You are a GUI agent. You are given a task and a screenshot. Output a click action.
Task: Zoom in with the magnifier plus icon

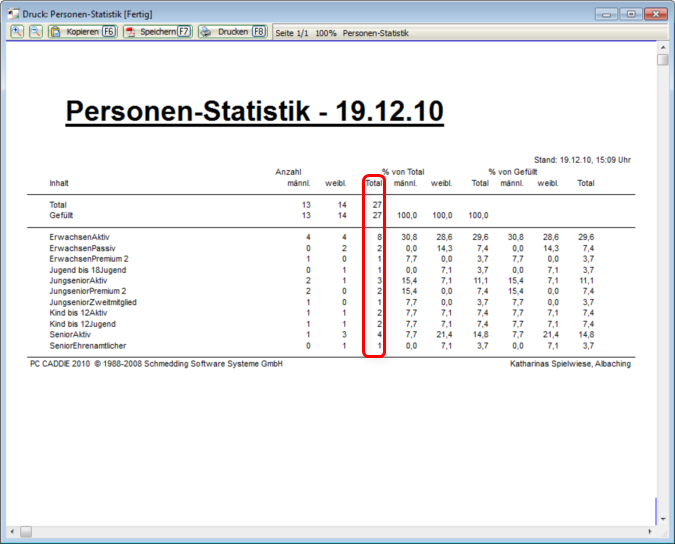(17, 31)
